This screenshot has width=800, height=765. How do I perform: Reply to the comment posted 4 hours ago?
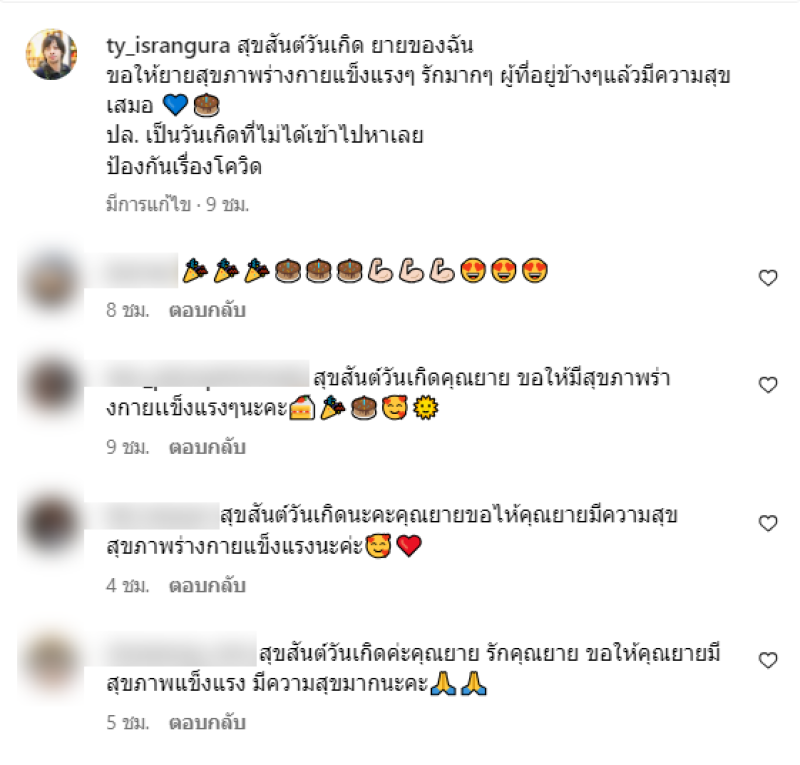point(207,586)
